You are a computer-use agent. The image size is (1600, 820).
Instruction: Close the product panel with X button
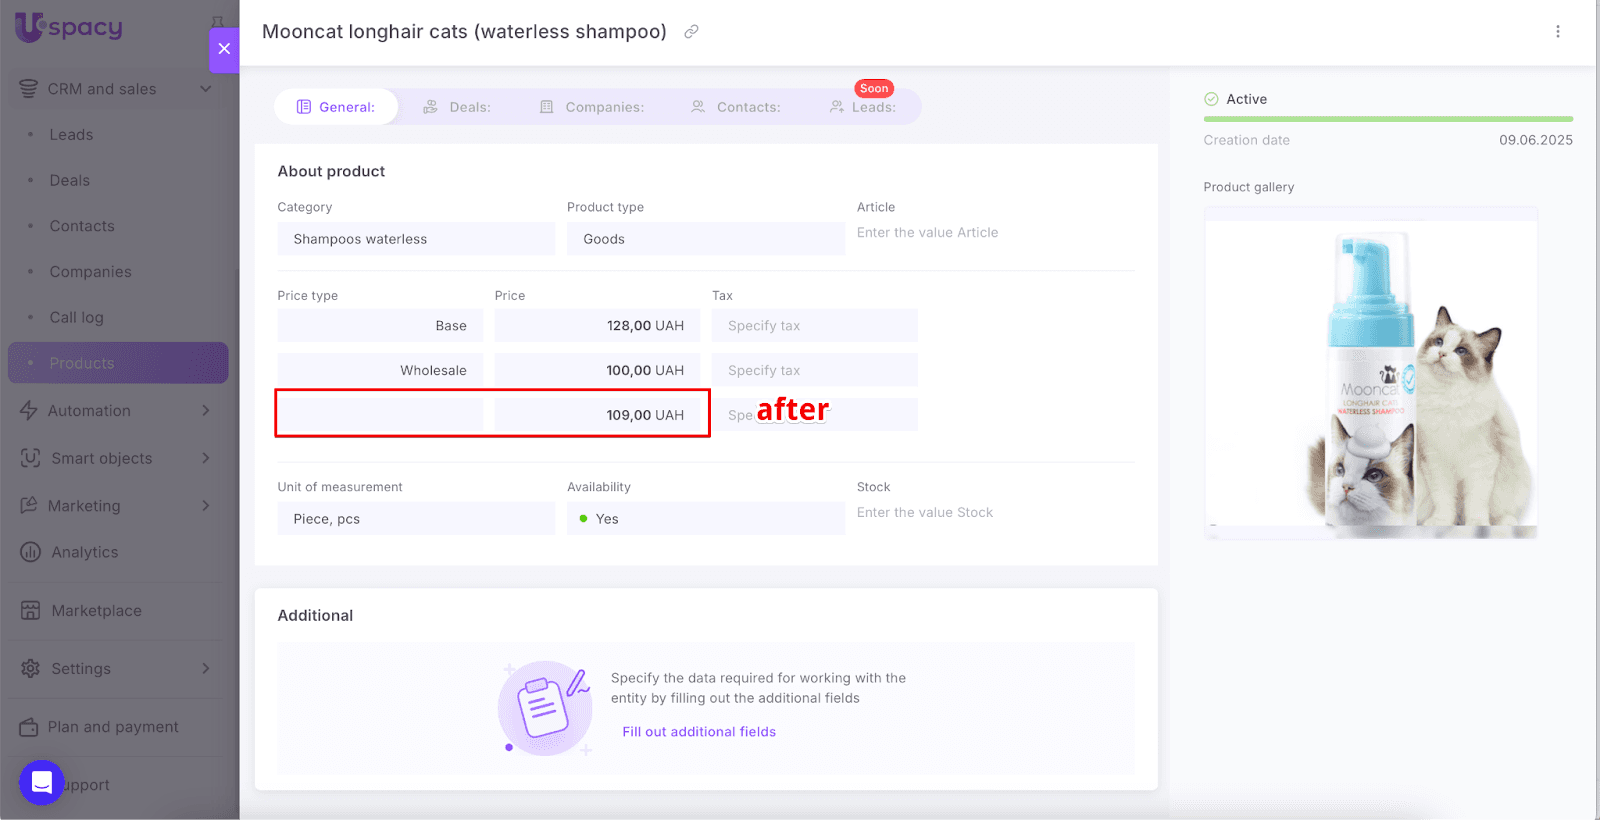click(x=224, y=49)
